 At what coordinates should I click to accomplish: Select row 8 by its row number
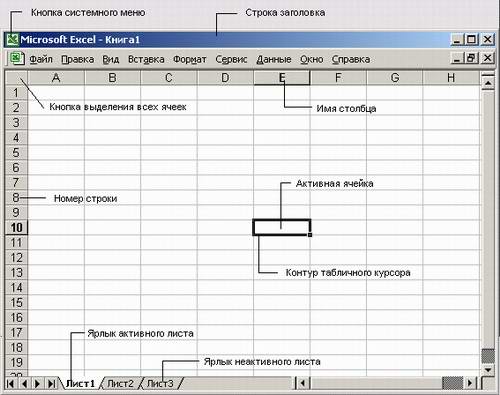click(x=16, y=198)
